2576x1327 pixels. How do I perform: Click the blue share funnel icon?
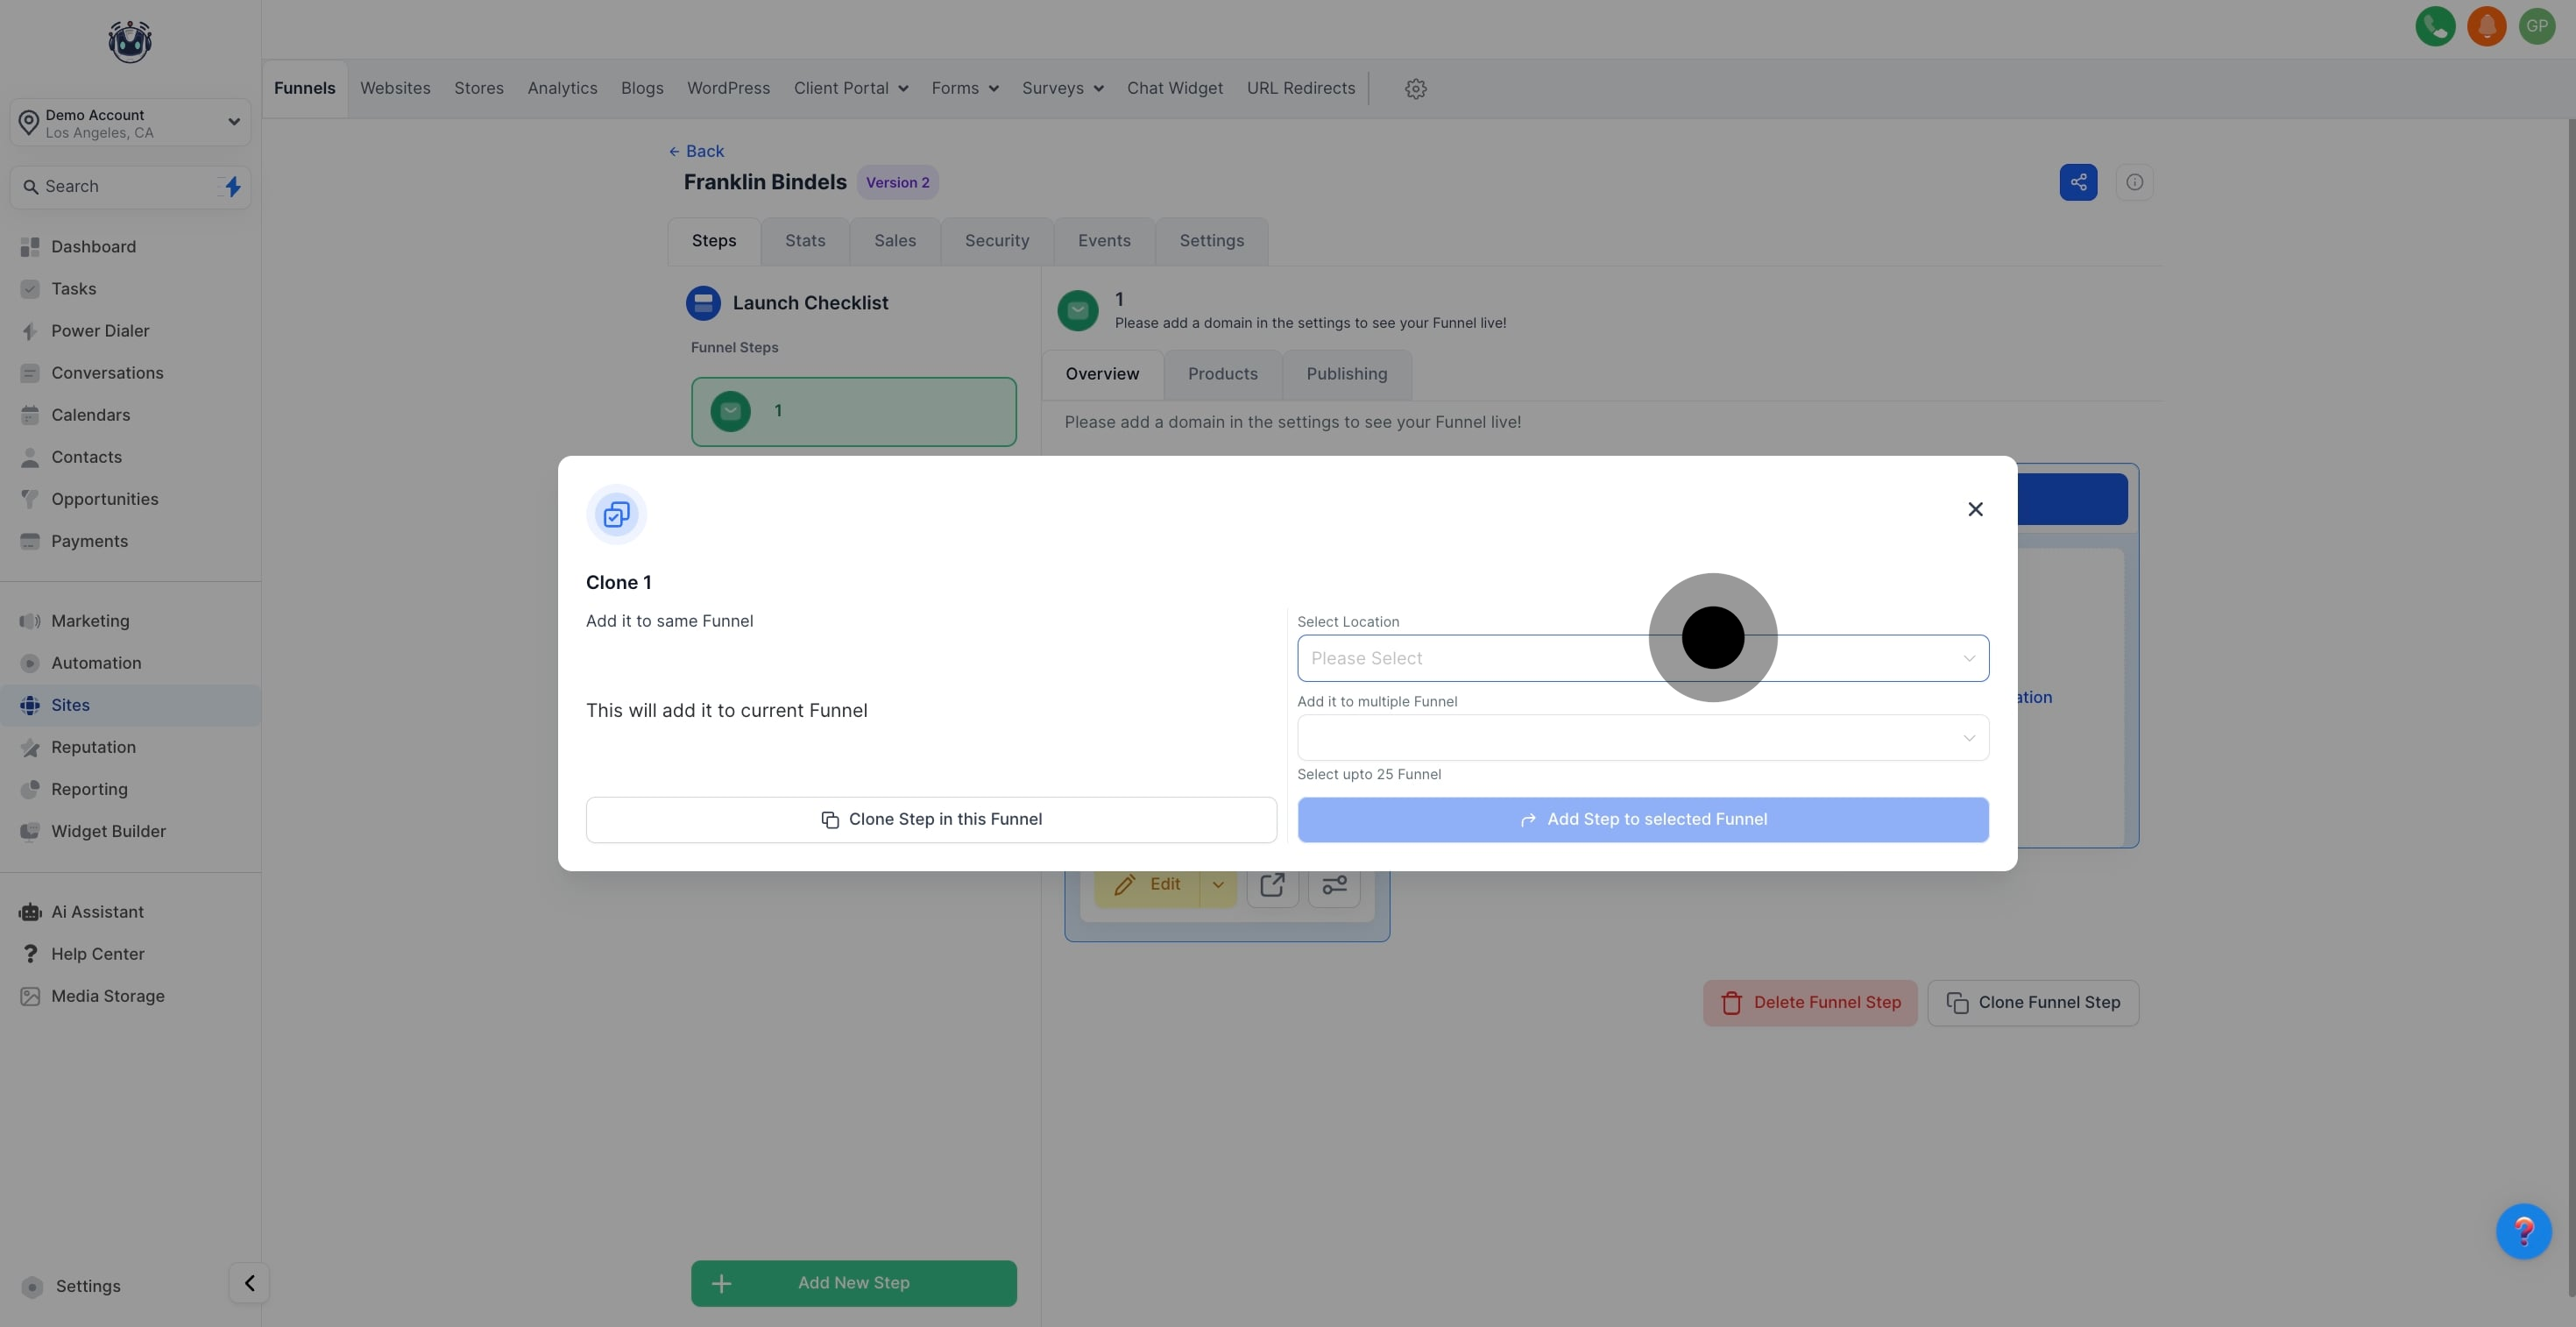click(2078, 182)
